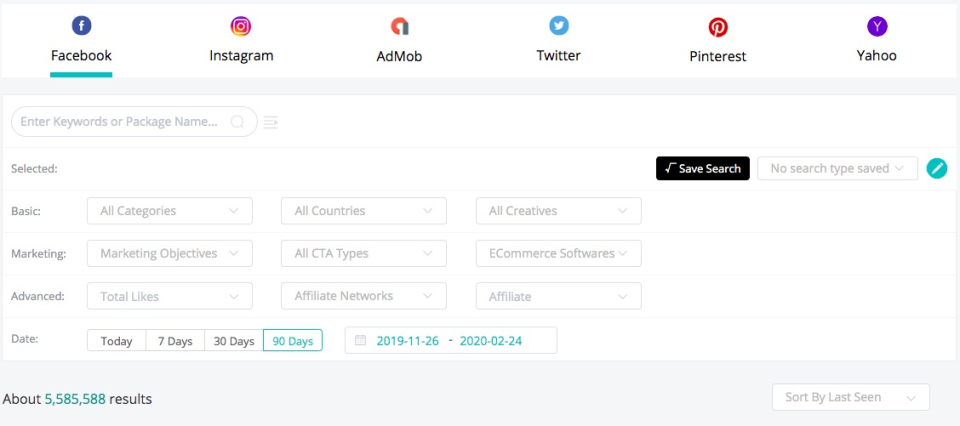The image size is (960, 426).
Task: Open the ECommerce Softwares dropdown
Action: (x=558, y=253)
